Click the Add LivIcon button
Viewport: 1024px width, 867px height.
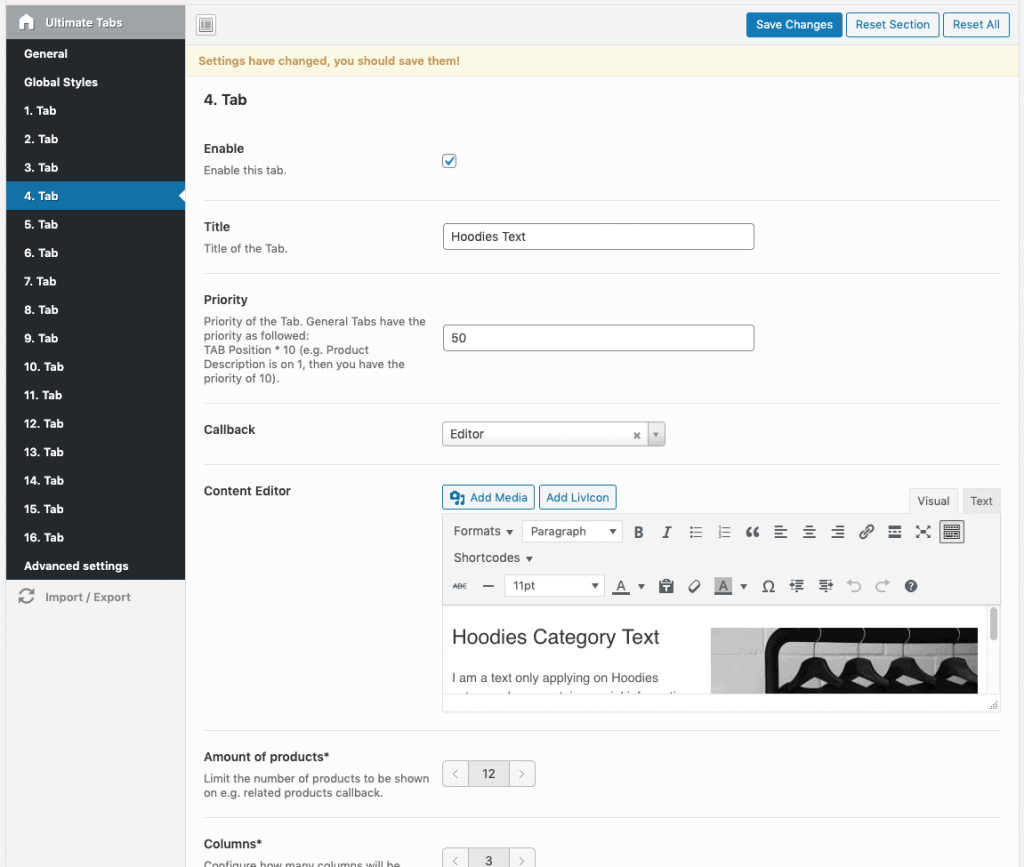(x=577, y=497)
